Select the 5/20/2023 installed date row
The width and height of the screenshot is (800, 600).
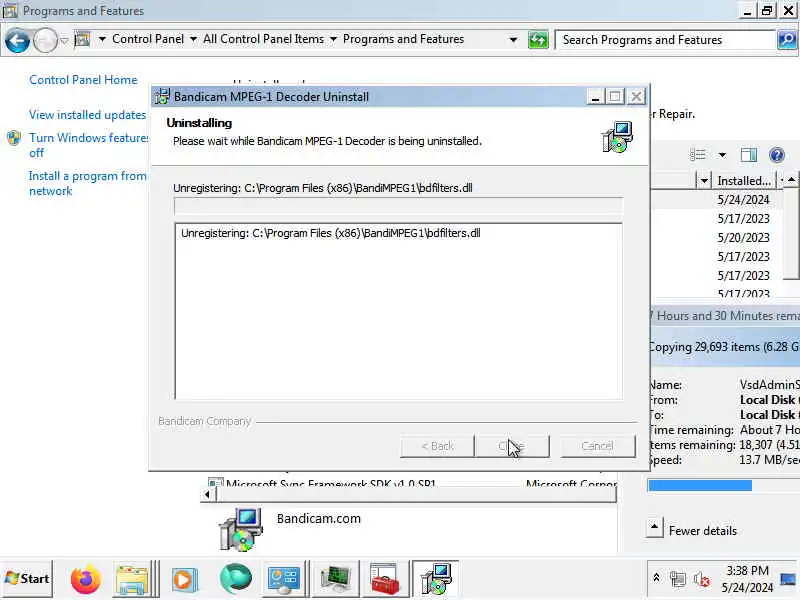tap(743, 238)
